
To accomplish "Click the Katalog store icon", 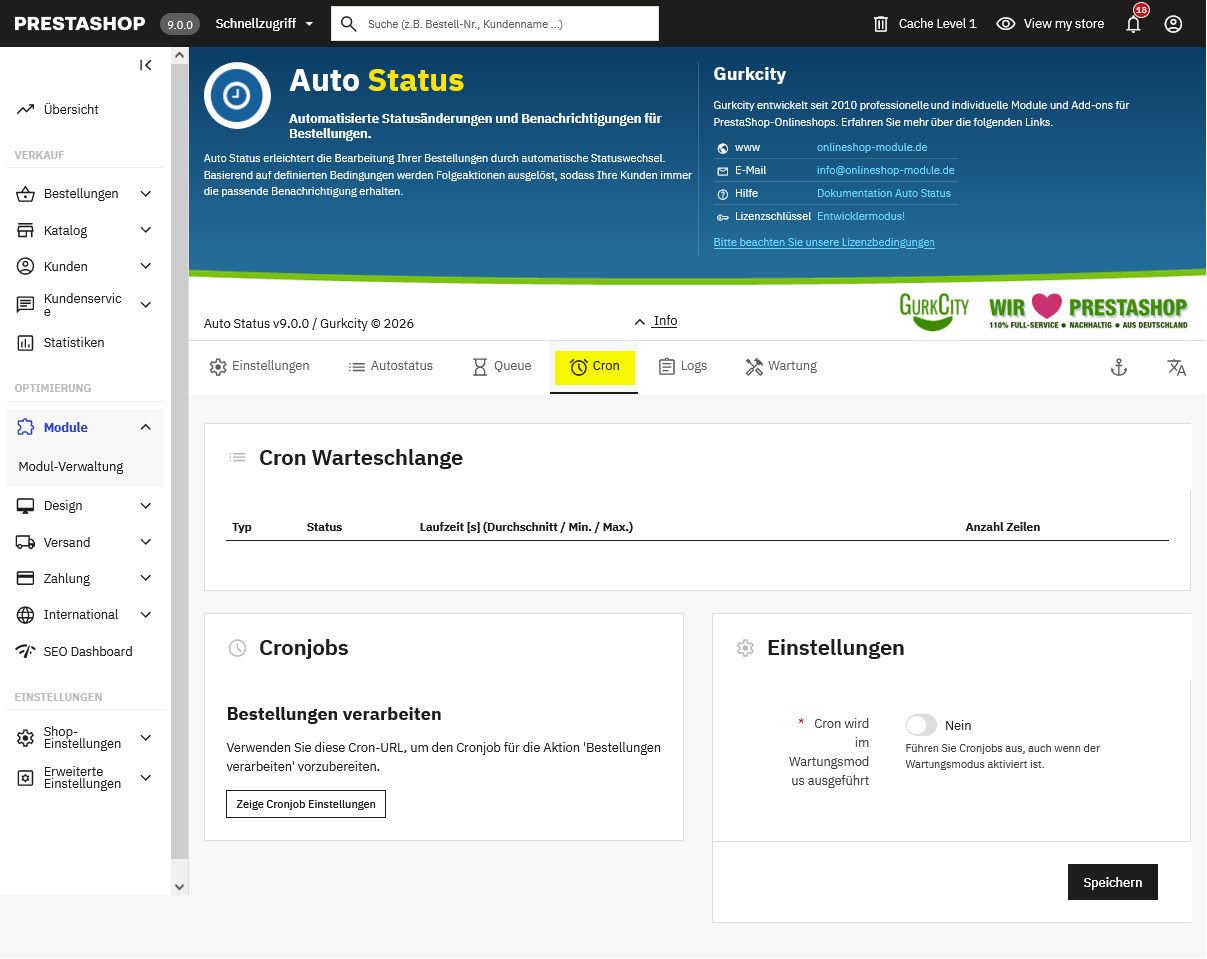I will [26, 231].
